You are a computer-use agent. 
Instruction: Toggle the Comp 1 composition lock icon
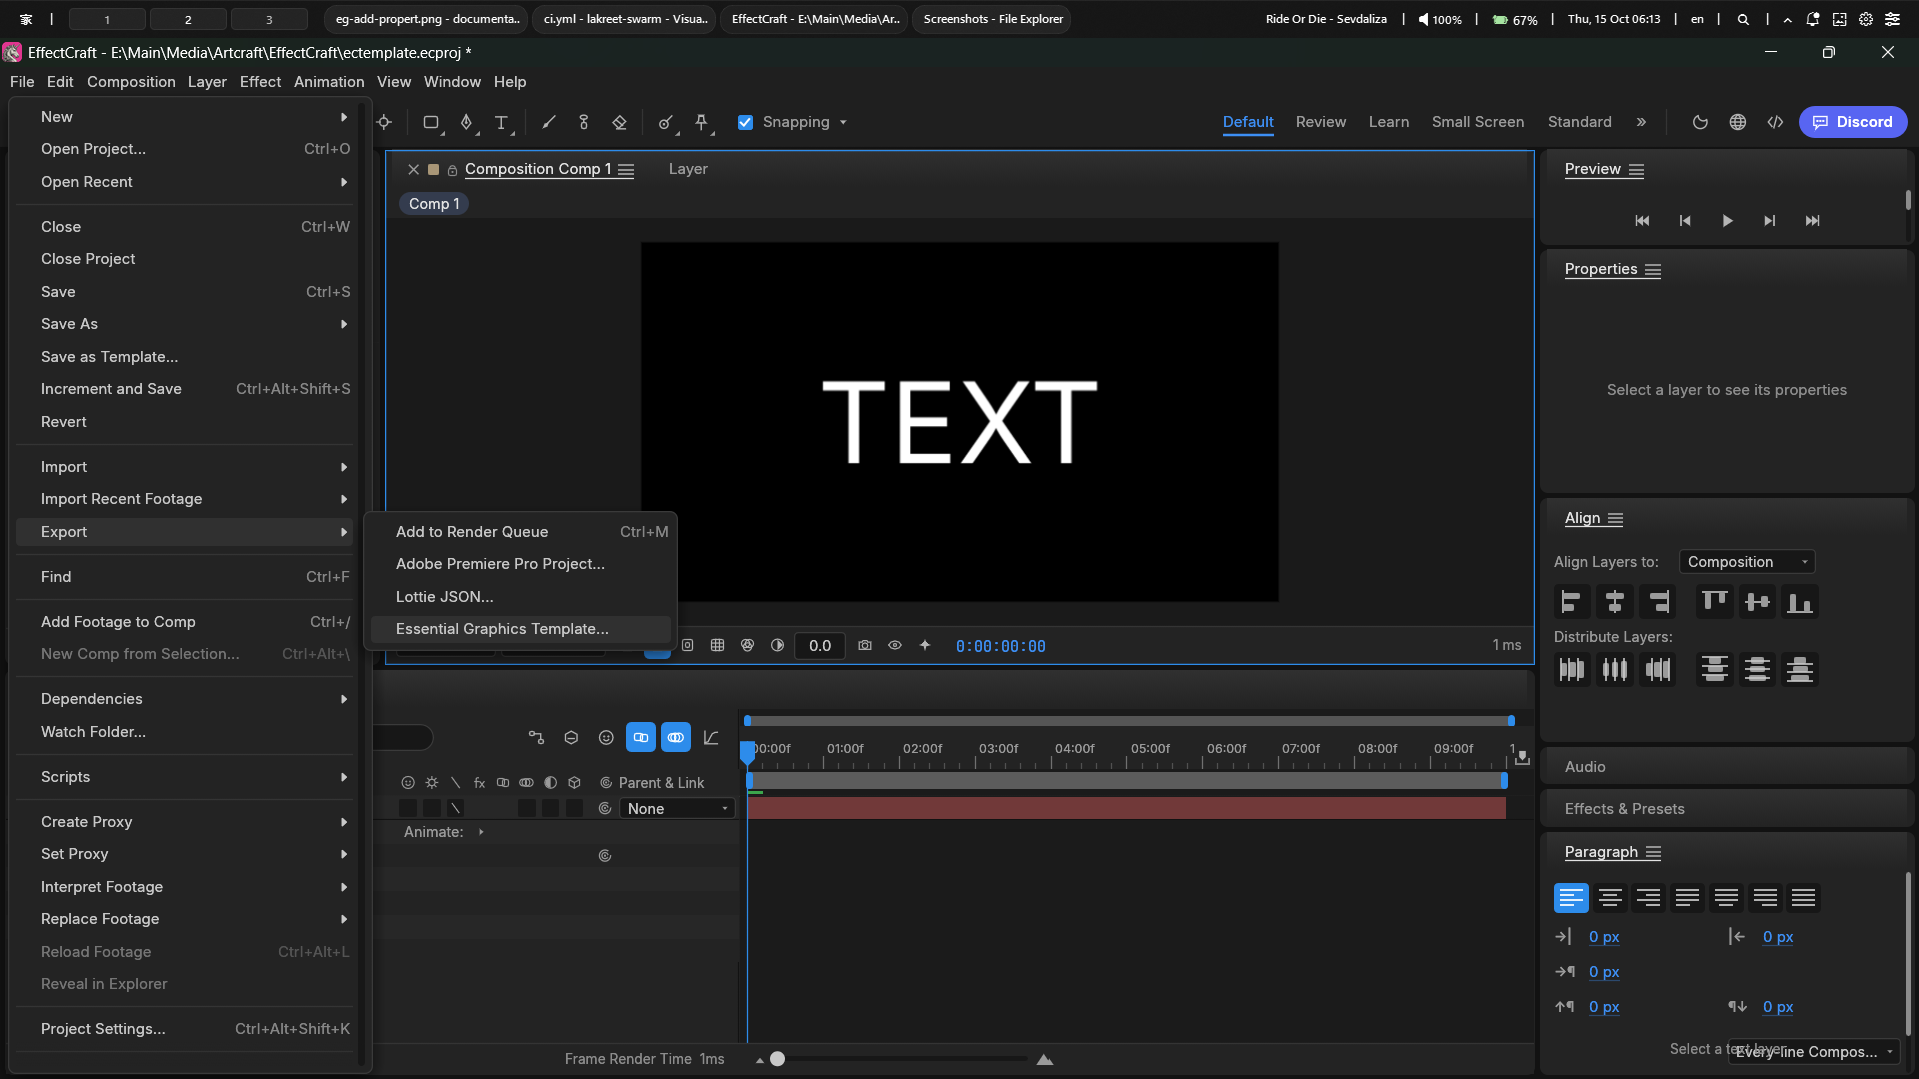click(452, 170)
